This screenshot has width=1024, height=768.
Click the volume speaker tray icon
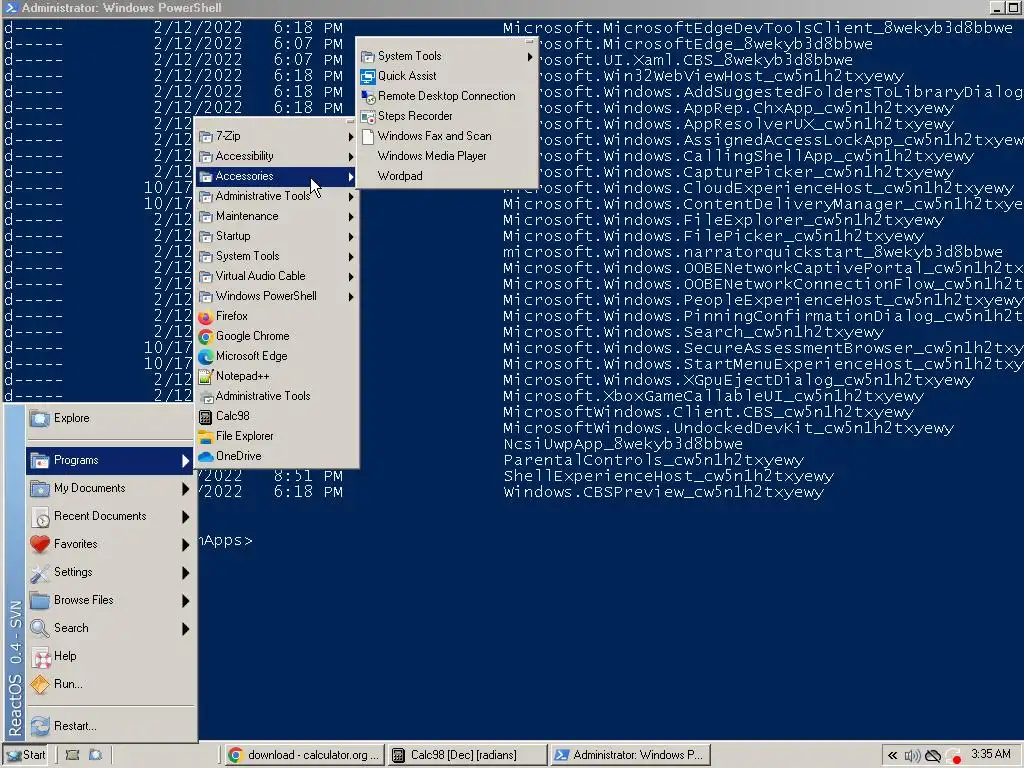click(x=912, y=756)
